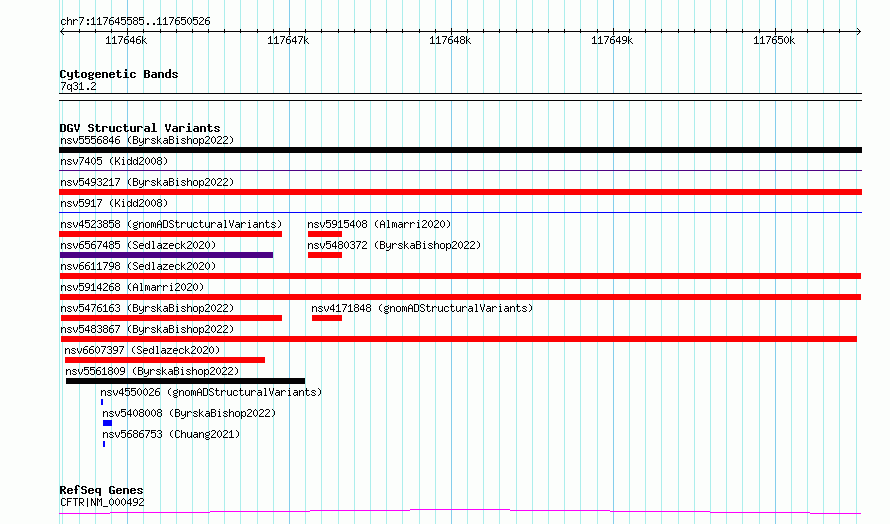This screenshot has width=890, height=524.
Task: Click the RefSeq Genes track title
Action: [x=101, y=490]
